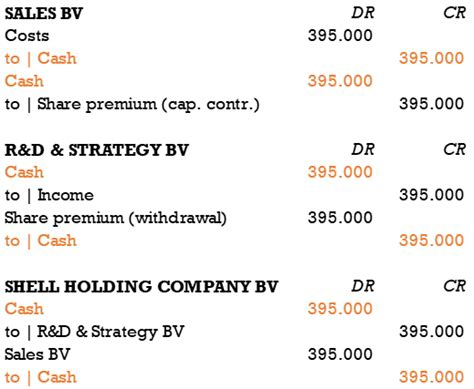
Task: Select the Costs debit entry label
Action: point(27,36)
